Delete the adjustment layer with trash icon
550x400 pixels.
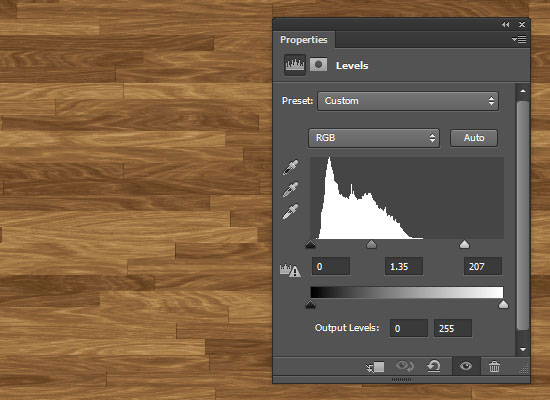[494, 367]
